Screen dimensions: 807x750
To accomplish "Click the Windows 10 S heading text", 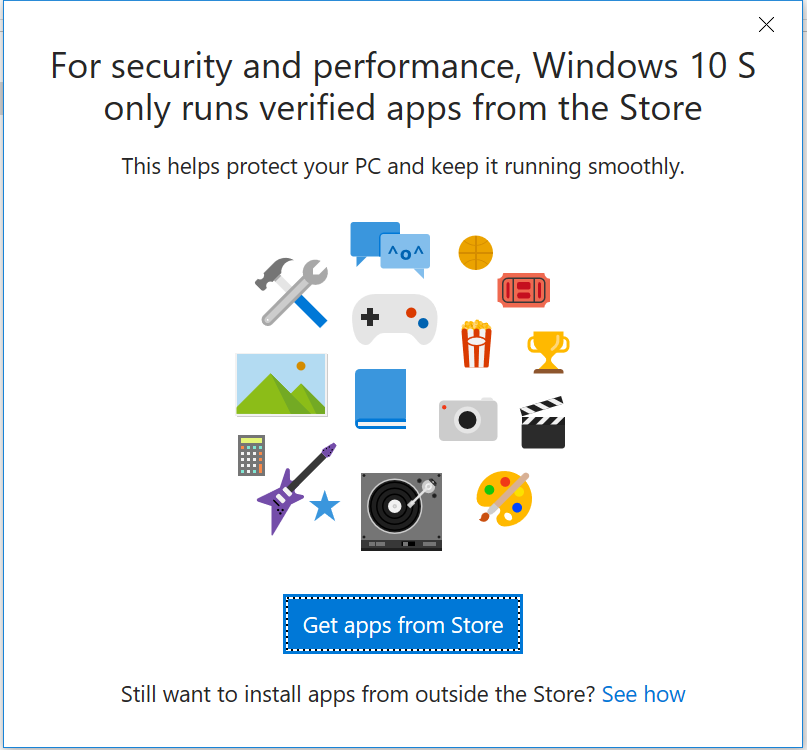I will tap(403, 86).
